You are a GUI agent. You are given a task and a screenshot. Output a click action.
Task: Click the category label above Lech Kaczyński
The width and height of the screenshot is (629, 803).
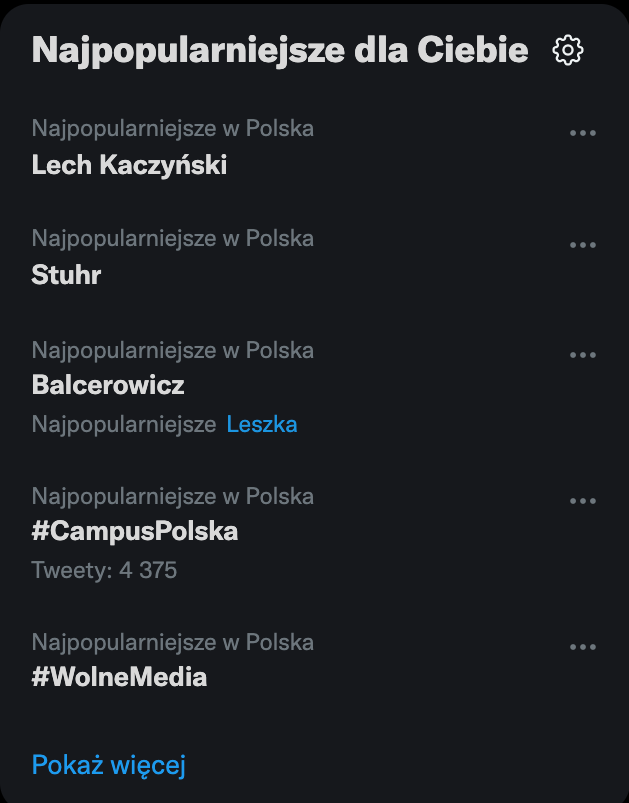click(x=172, y=128)
